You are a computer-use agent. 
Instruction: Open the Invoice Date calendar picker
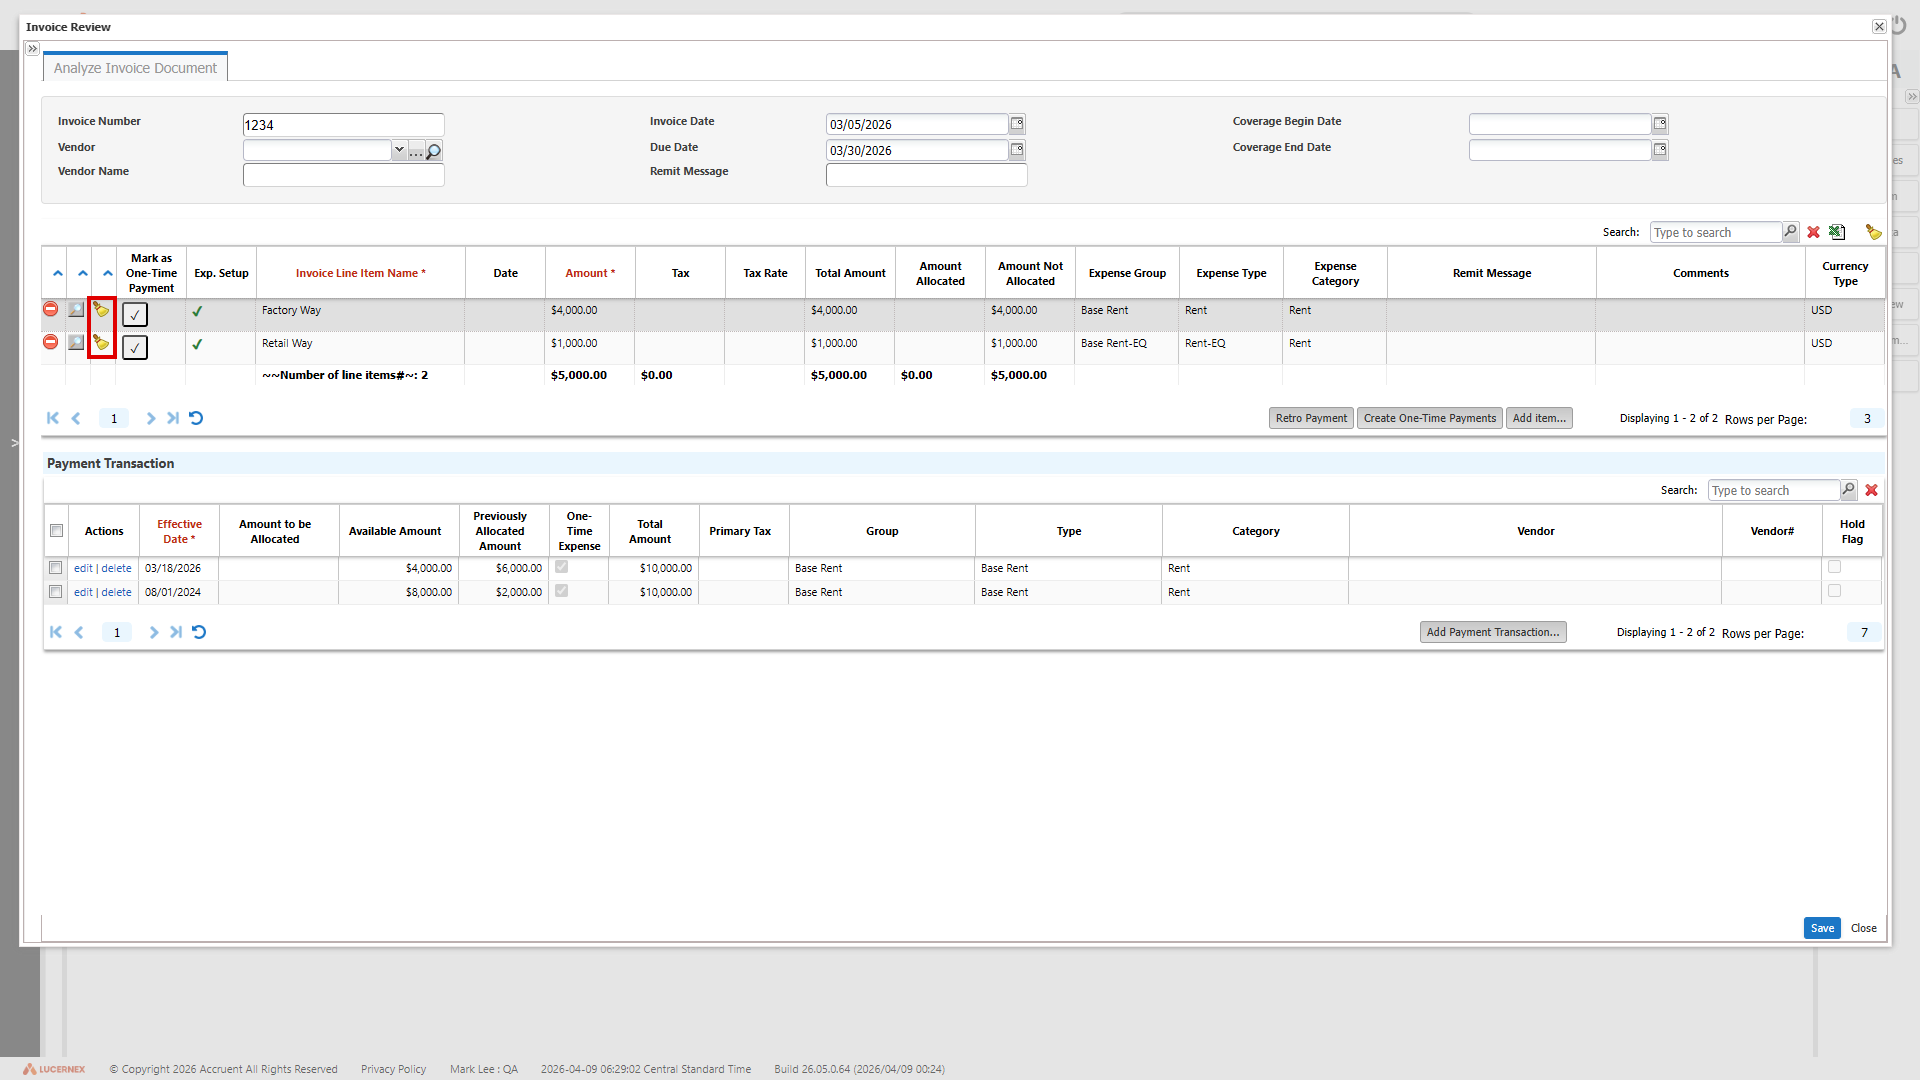[x=1017, y=124]
